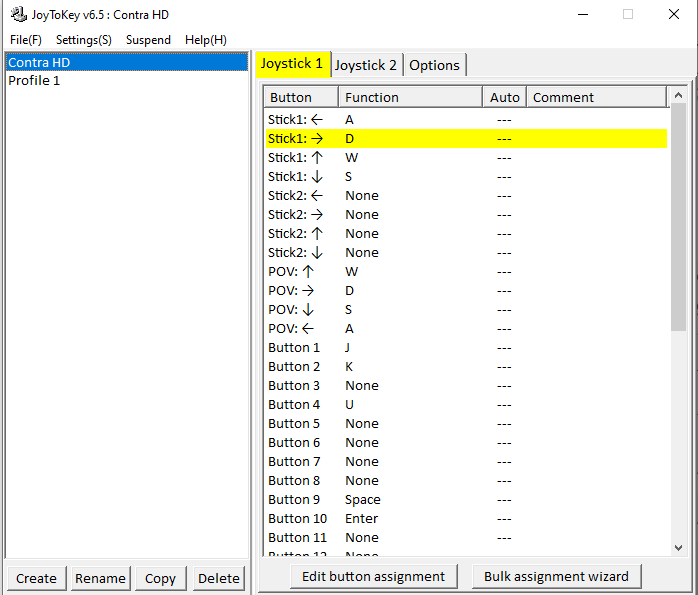Click the Button column header
698x595 pixels.
point(301,97)
